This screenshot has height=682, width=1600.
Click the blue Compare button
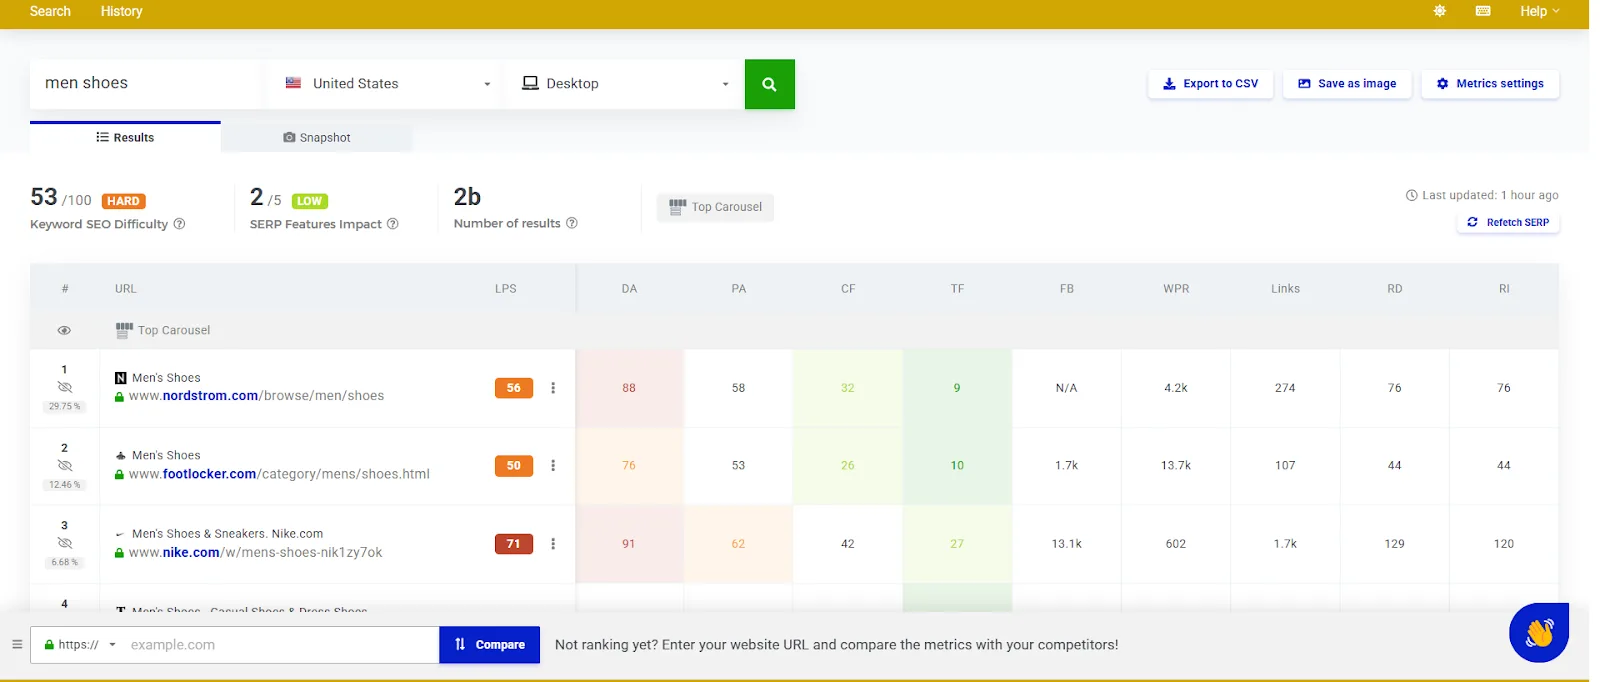tap(489, 645)
